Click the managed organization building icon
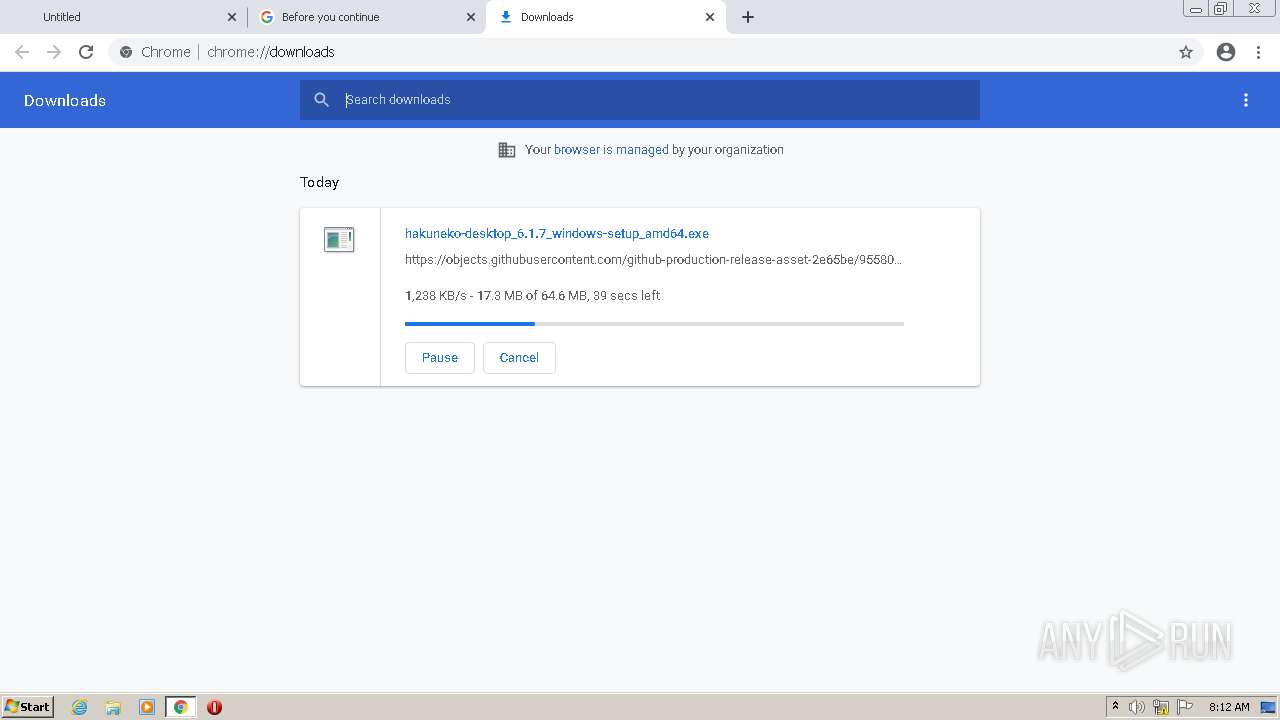This screenshot has height=720, width=1280. [x=507, y=150]
